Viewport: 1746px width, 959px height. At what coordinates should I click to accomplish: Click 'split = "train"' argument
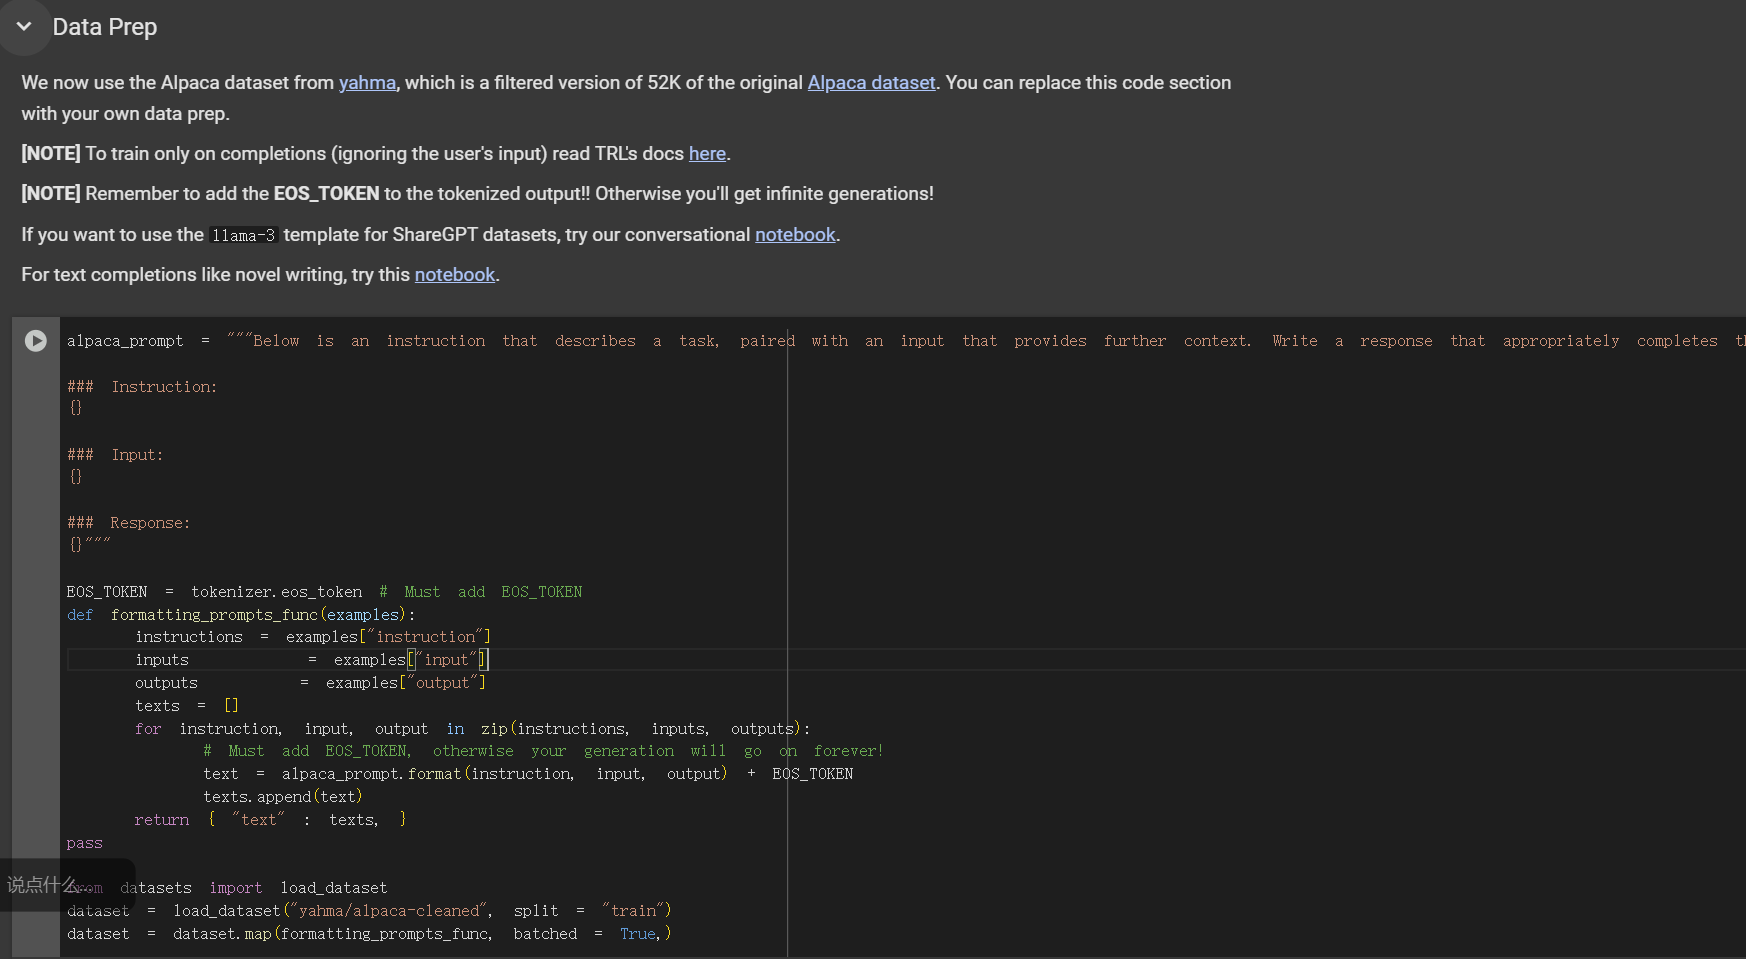point(588,911)
